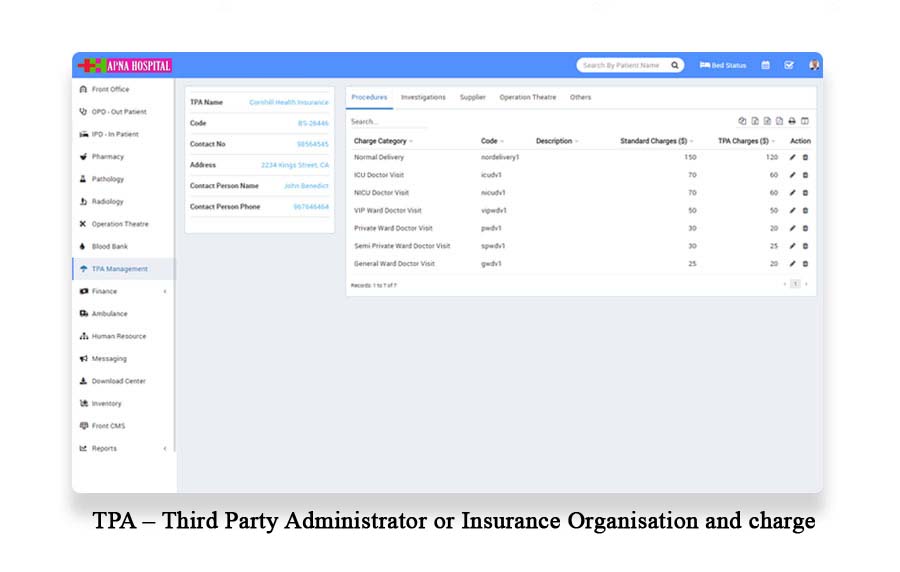Expand the Reports menu chevron

point(165,449)
